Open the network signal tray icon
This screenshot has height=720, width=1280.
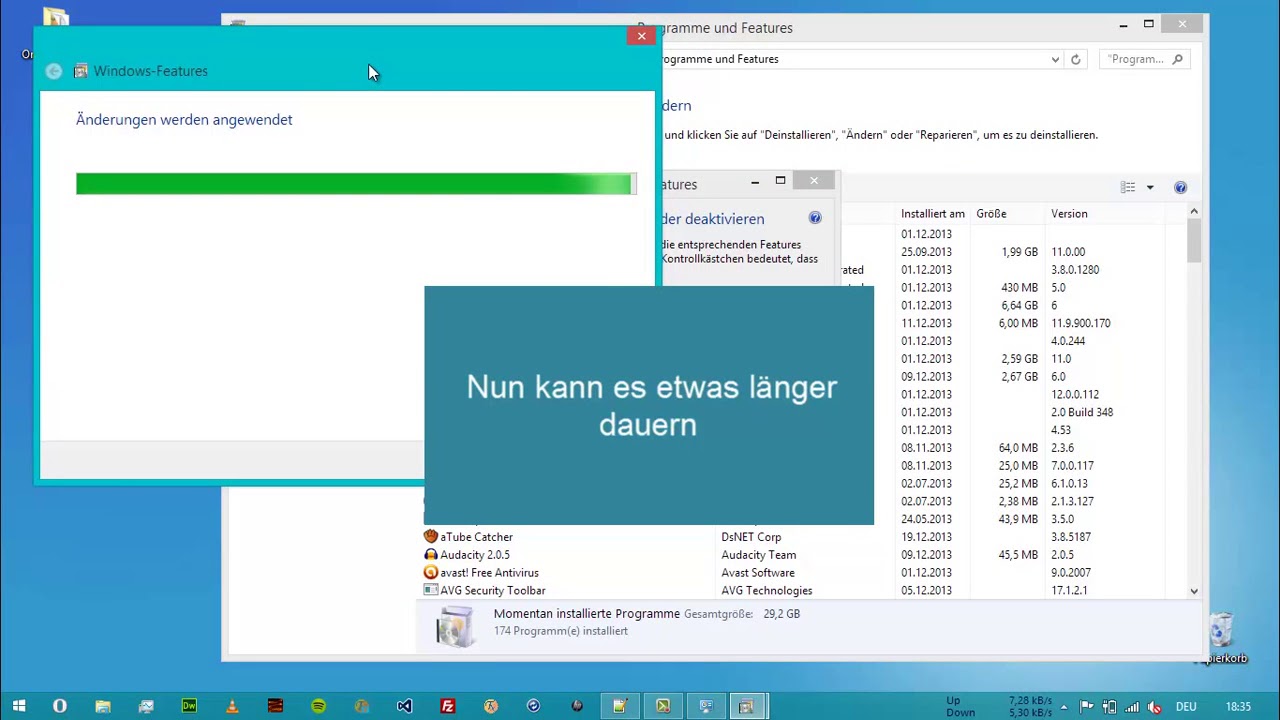click(1131, 707)
